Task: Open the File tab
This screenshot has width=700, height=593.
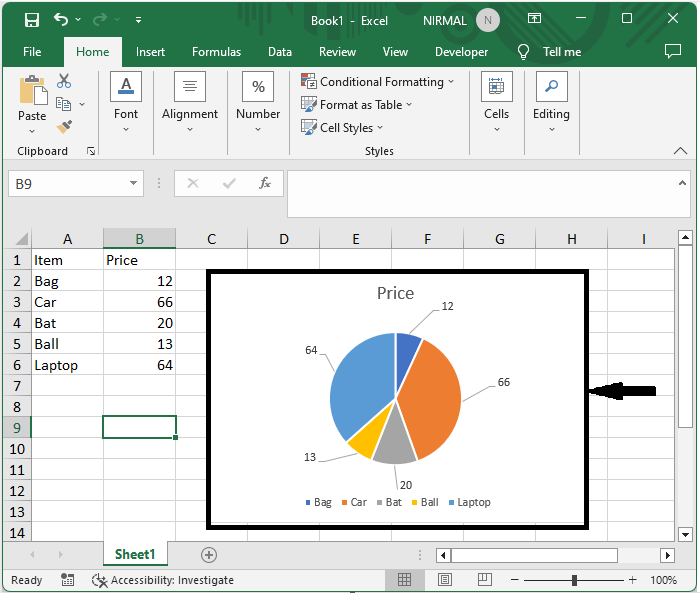Action: 32,52
